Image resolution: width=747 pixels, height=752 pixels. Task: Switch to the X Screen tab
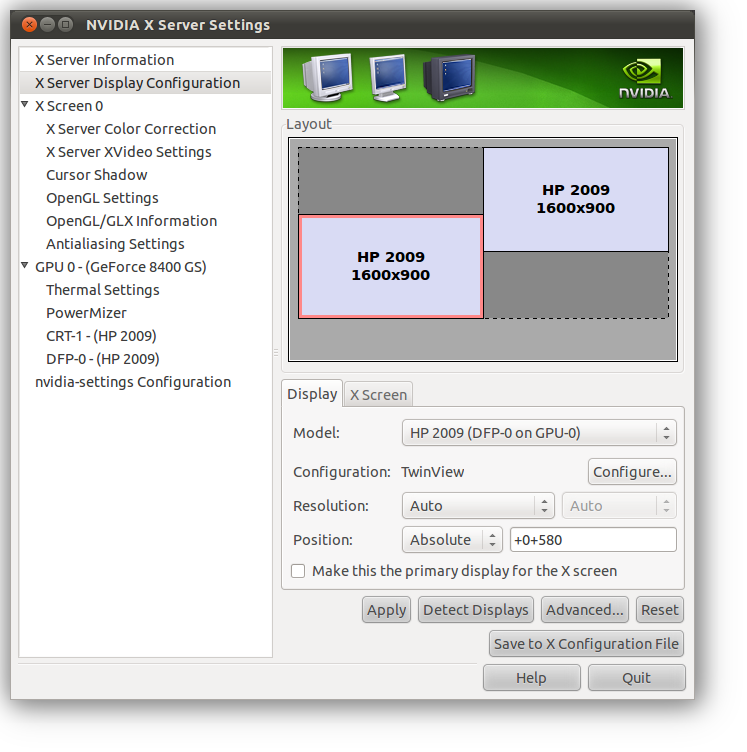pos(378,394)
